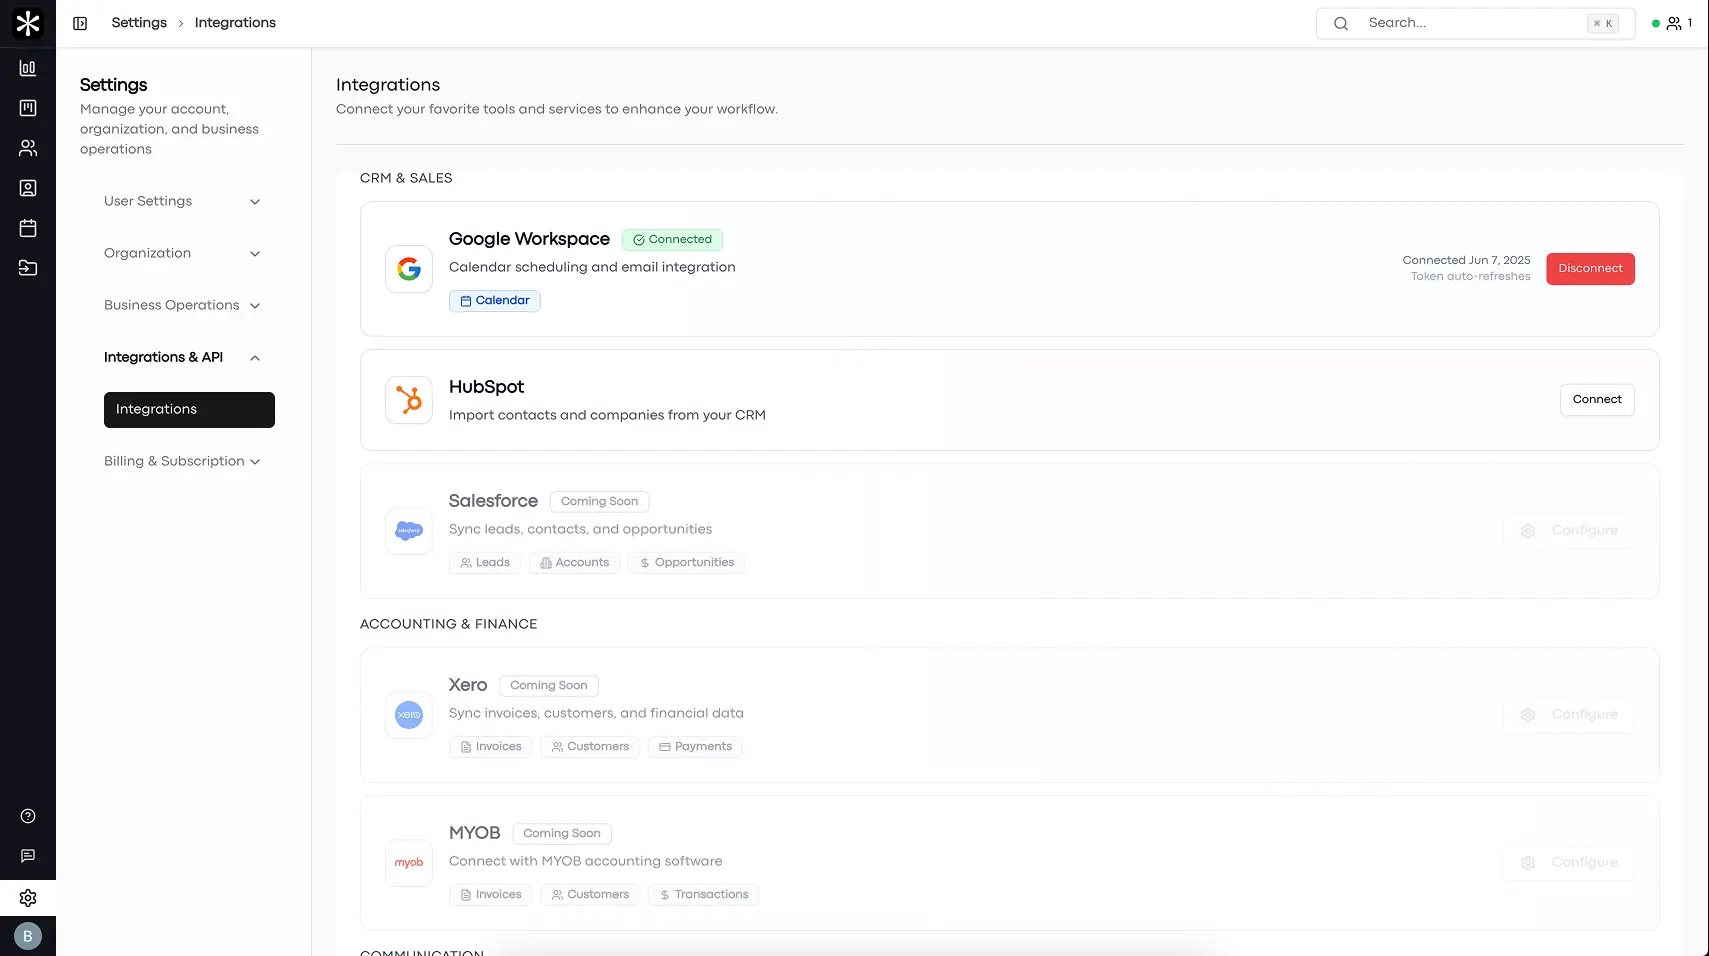Open the two-person users sidebar icon
The width and height of the screenshot is (1709, 956).
[x=28, y=148]
